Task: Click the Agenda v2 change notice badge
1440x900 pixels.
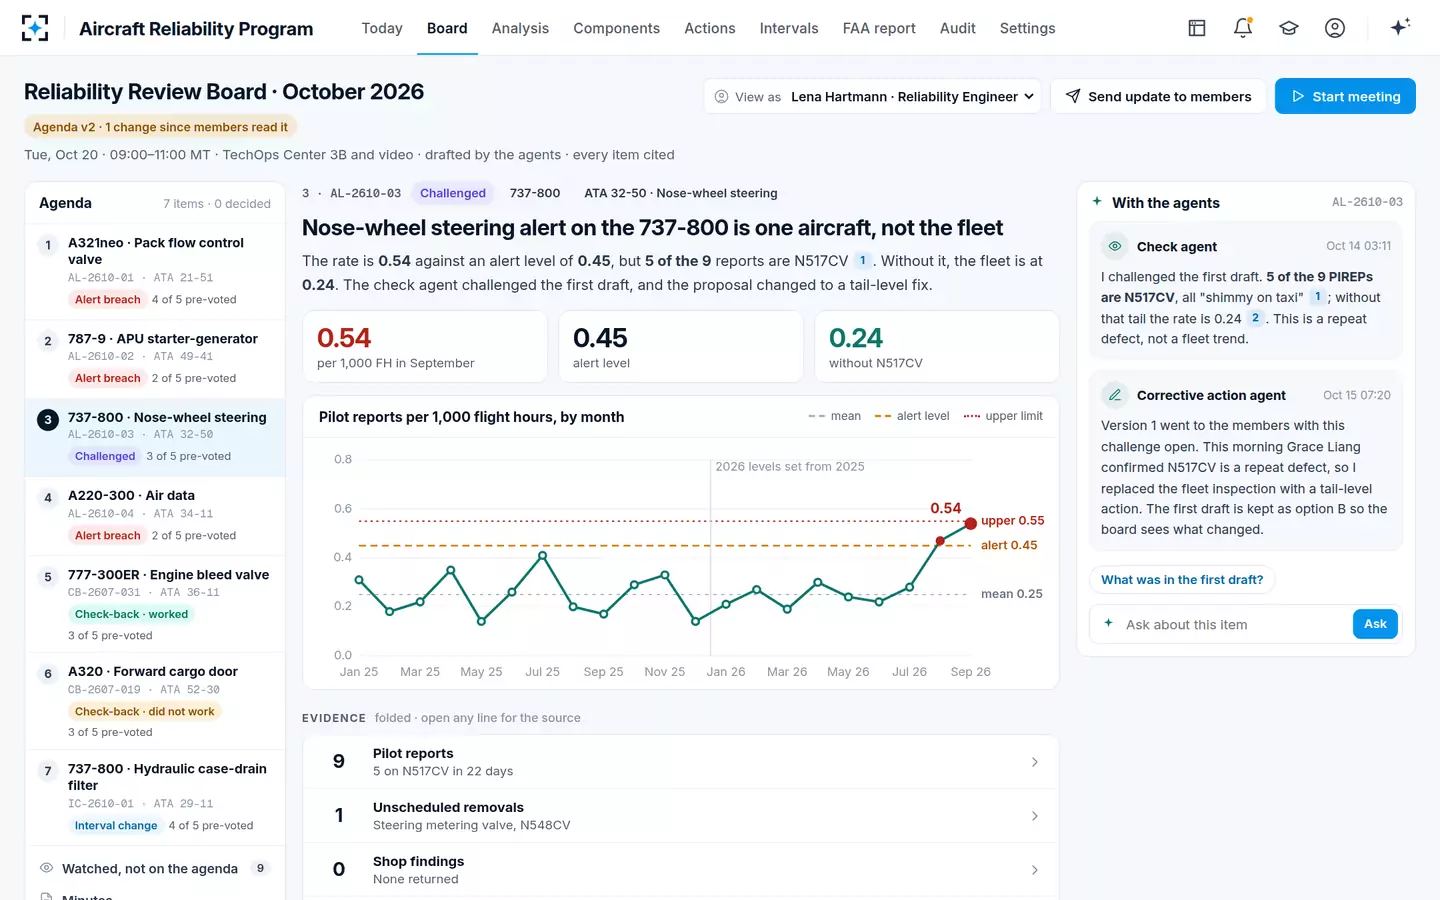Action: coord(160,127)
